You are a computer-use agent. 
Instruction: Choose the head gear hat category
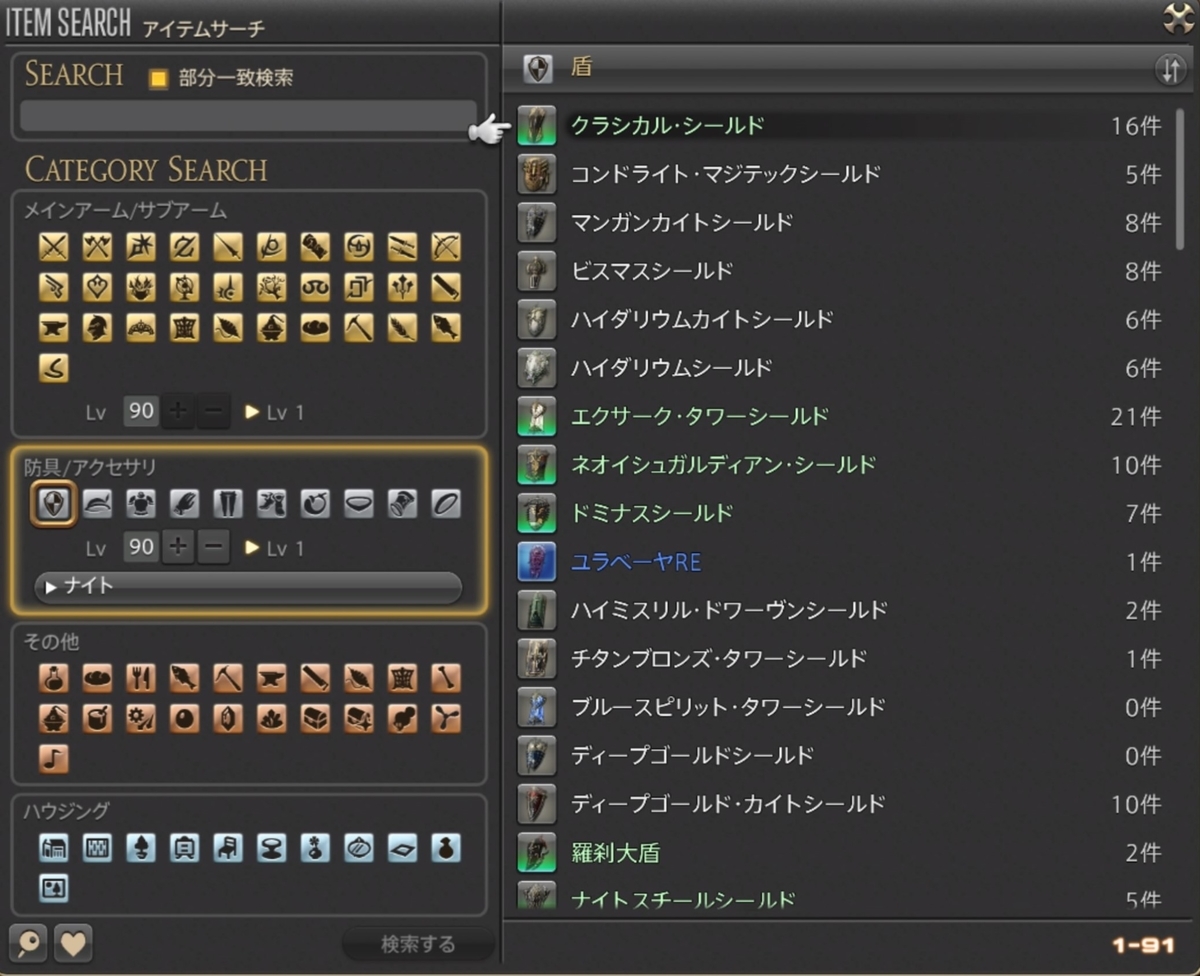97,504
